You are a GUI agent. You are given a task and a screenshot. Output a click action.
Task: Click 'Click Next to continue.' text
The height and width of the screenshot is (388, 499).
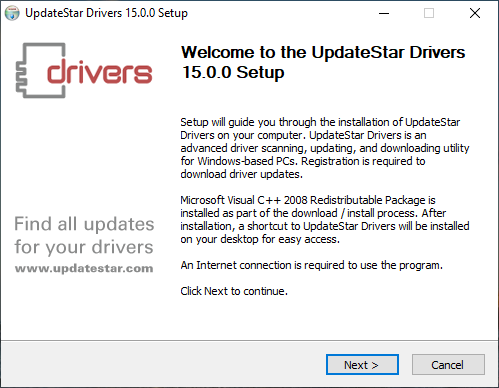(x=234, y=291)
